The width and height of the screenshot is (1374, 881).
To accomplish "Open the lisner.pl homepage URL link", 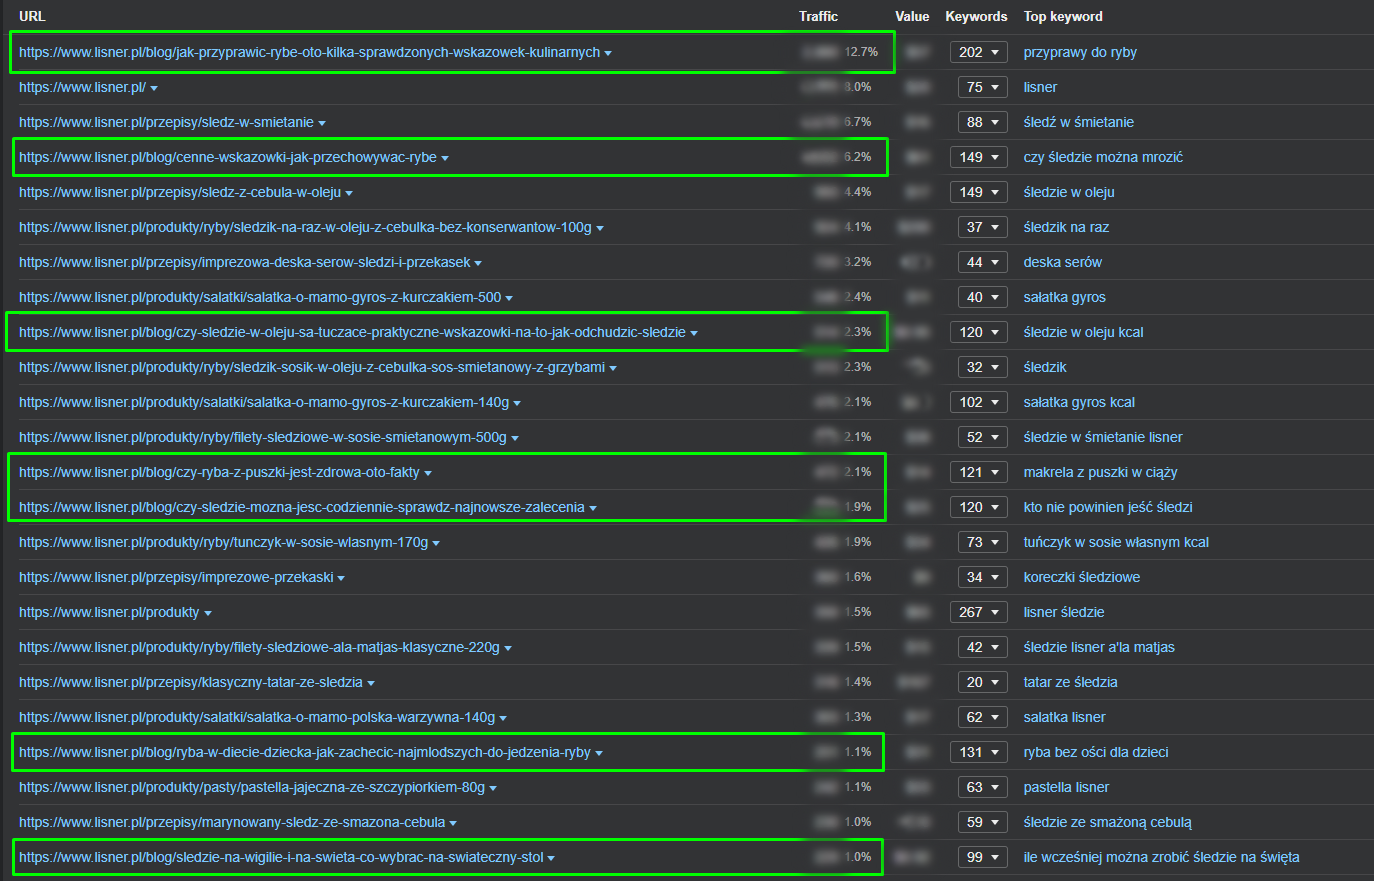I will pos(82,87).
